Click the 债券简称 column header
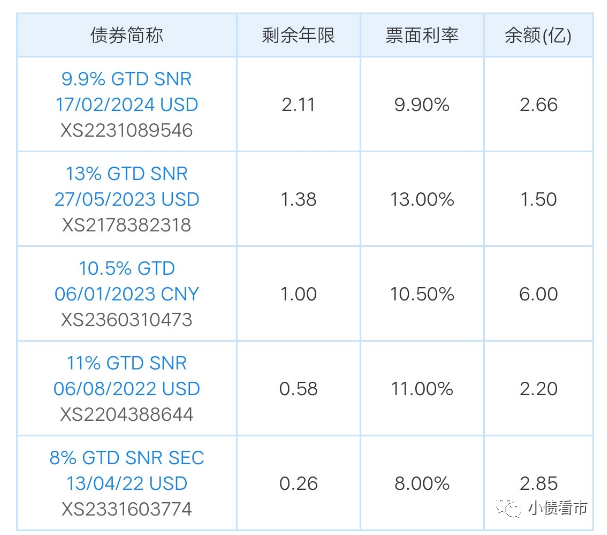Image resolution: width=607 pixels, height=535 pixels. 127,36
